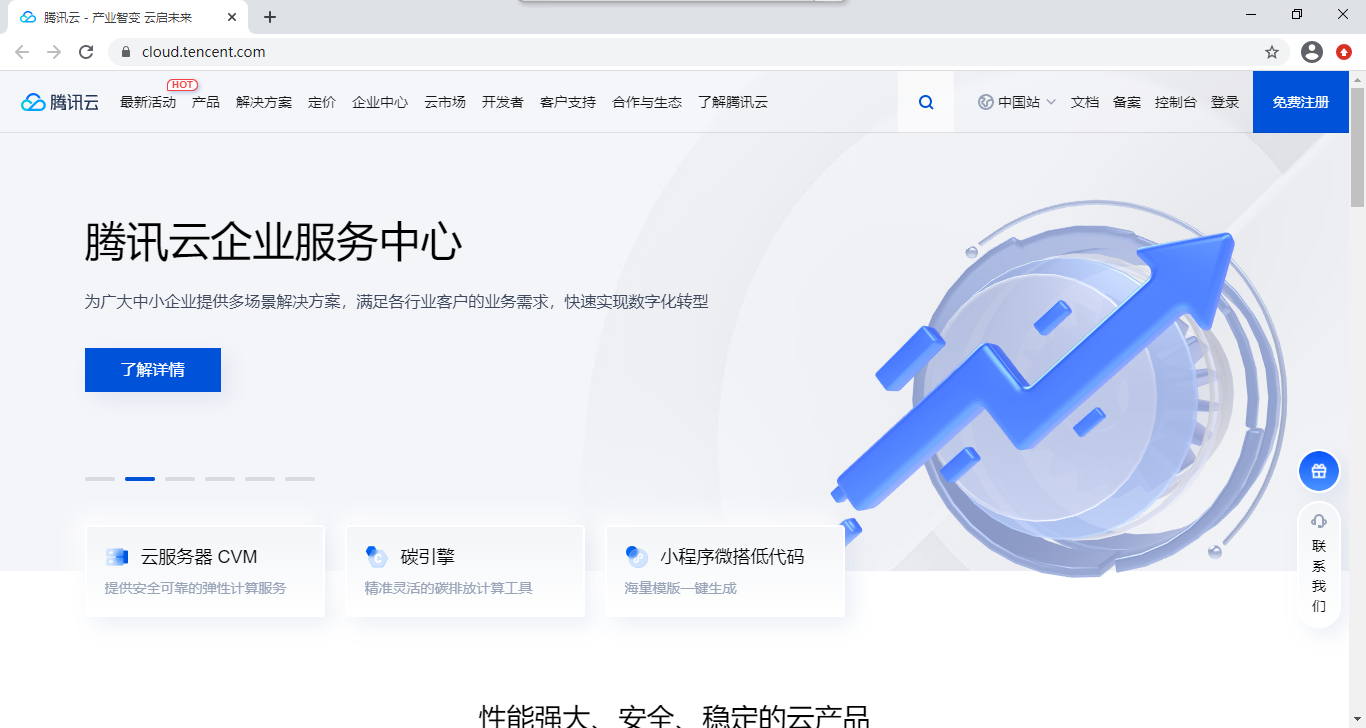Image resolution: width=1366 pixels, height=728 pixels.
Task: Click the globe icon beside 中国站
Action: 984,101
